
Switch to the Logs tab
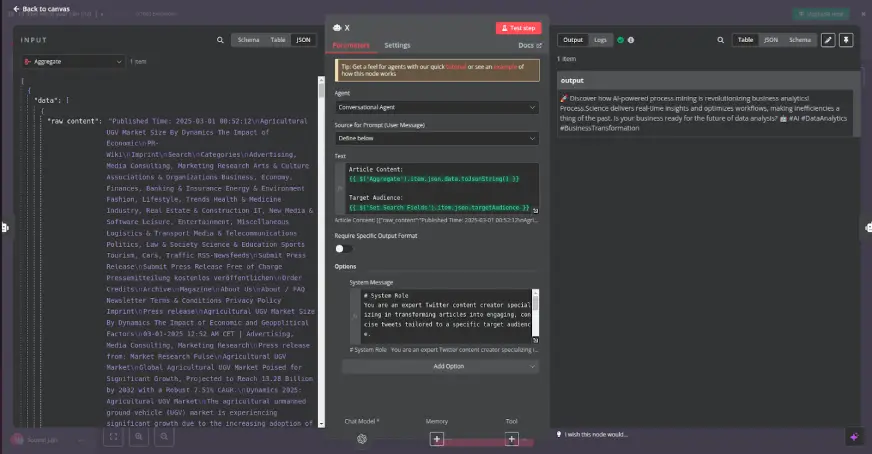click(x=600, y=40)
